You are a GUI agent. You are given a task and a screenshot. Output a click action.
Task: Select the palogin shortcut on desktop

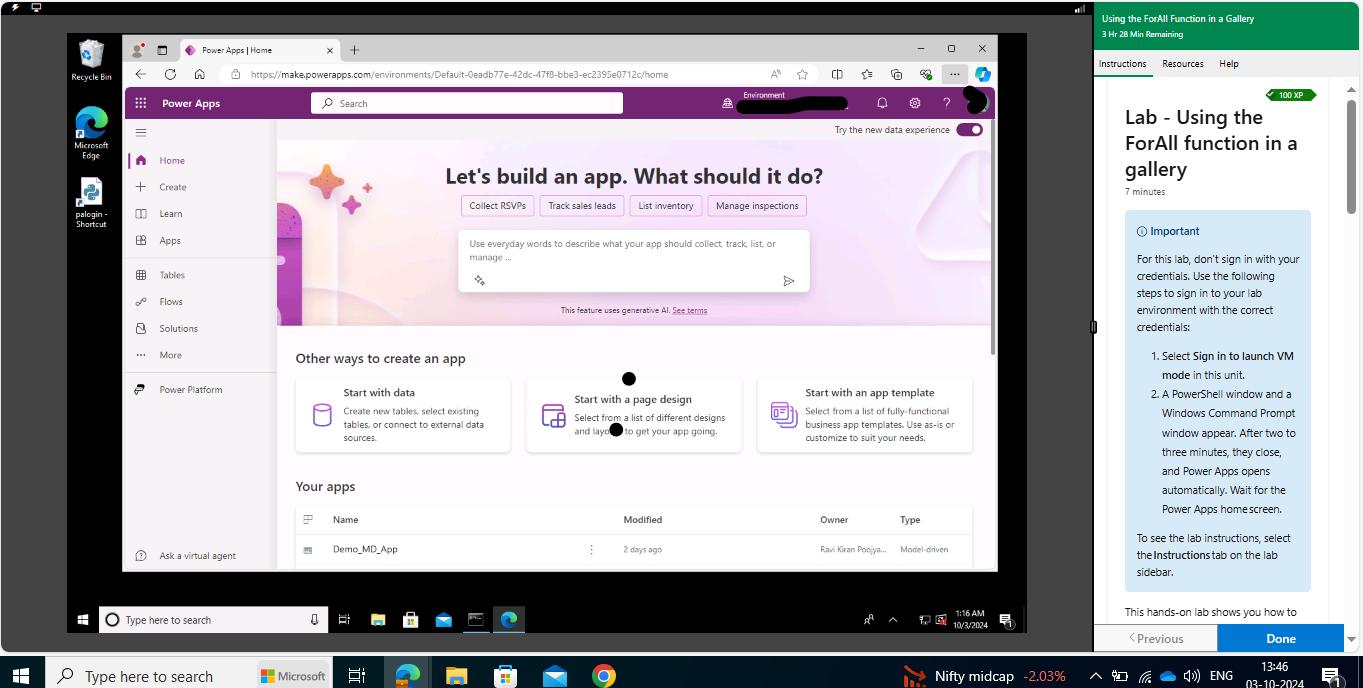coord(91,203)
